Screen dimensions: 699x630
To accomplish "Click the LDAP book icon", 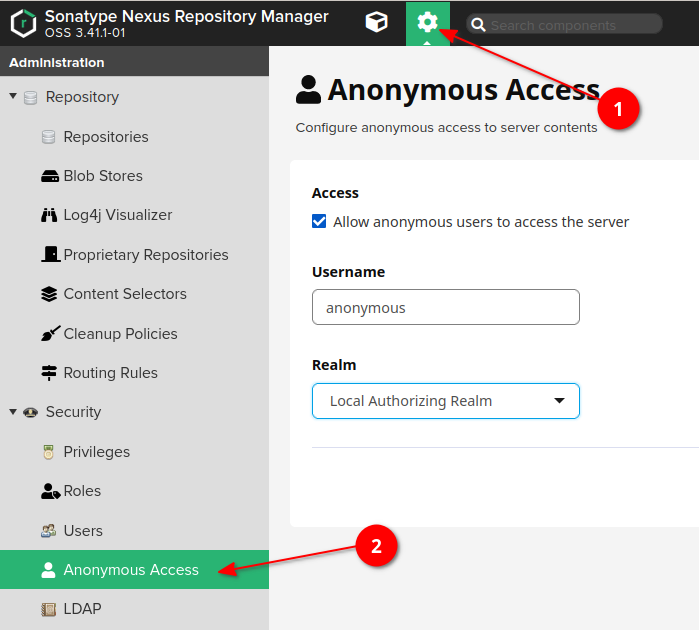I will click(48, 609).
